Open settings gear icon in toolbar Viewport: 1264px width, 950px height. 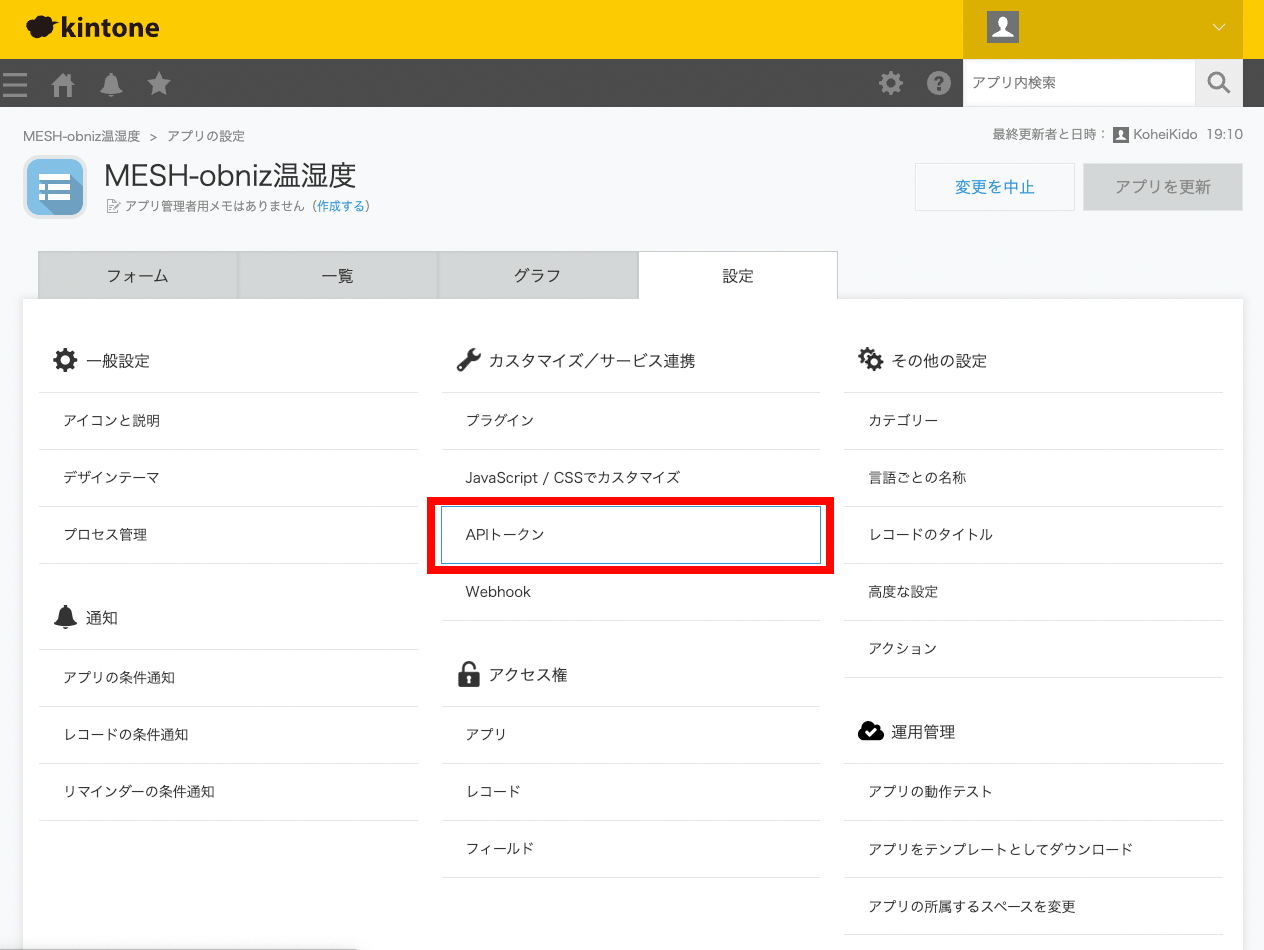890,83
